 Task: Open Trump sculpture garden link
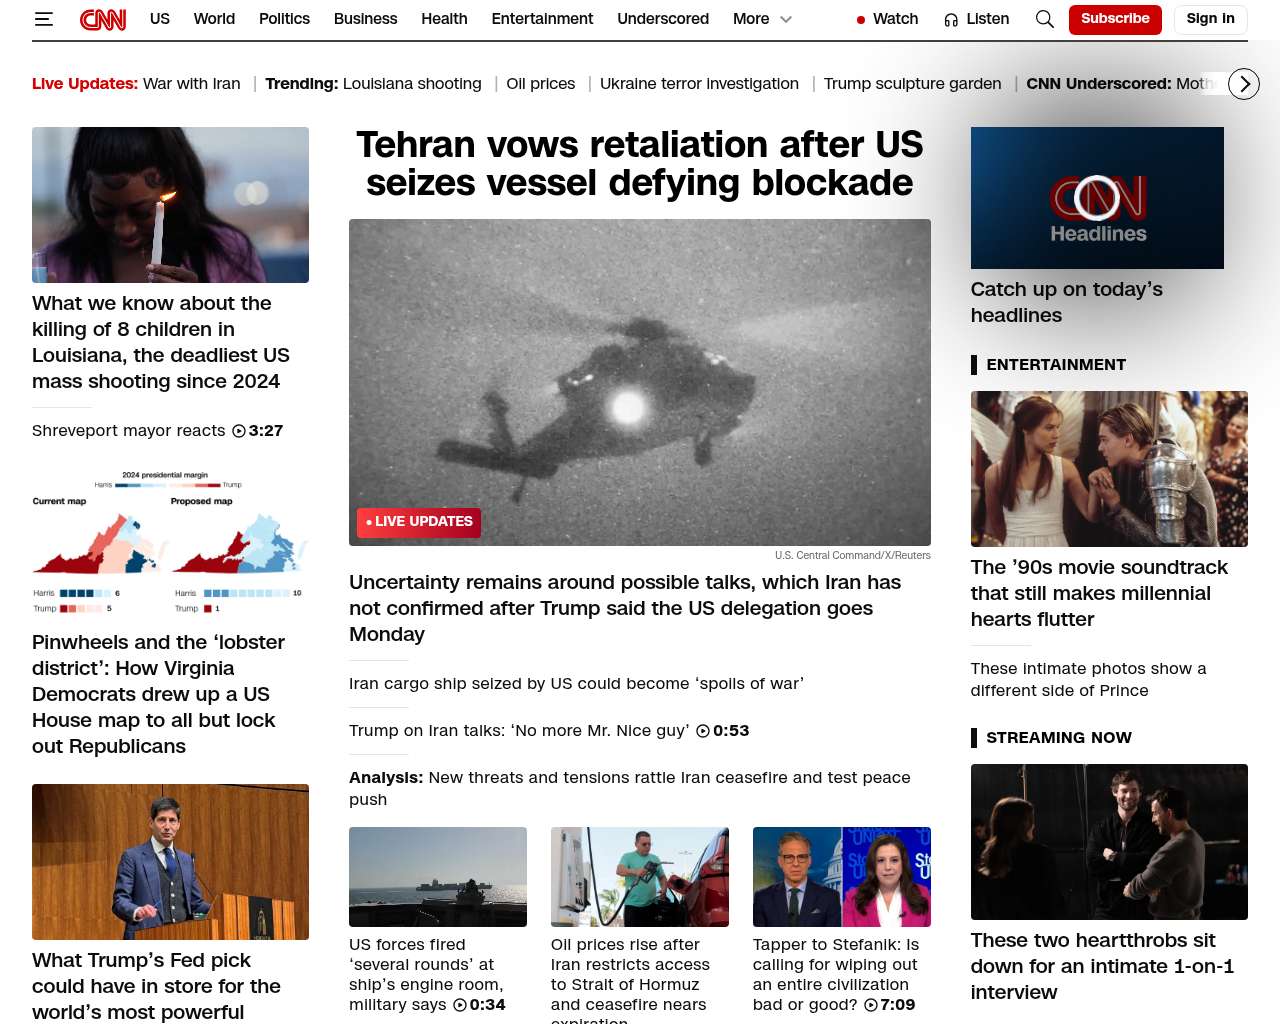click(x=912, y=84)
